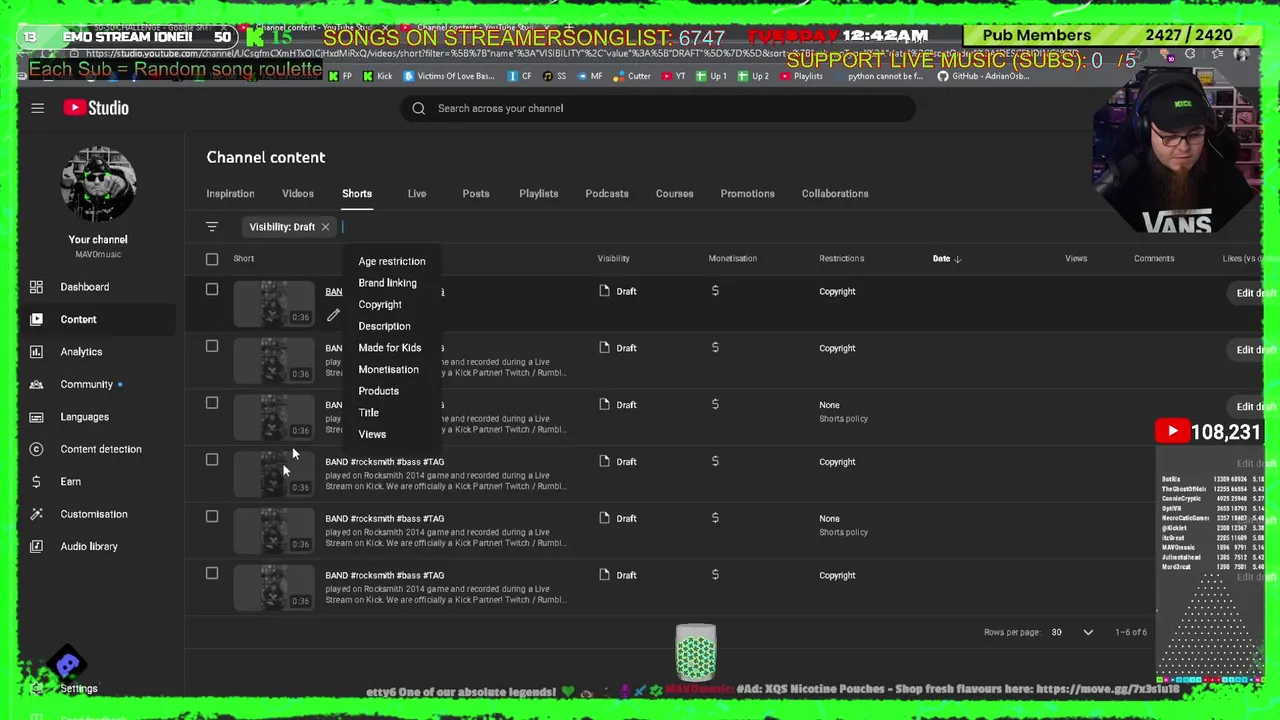Open the Up 1 bookmark
This screenshot has width=1280, height=720.
tap(710, 76)
